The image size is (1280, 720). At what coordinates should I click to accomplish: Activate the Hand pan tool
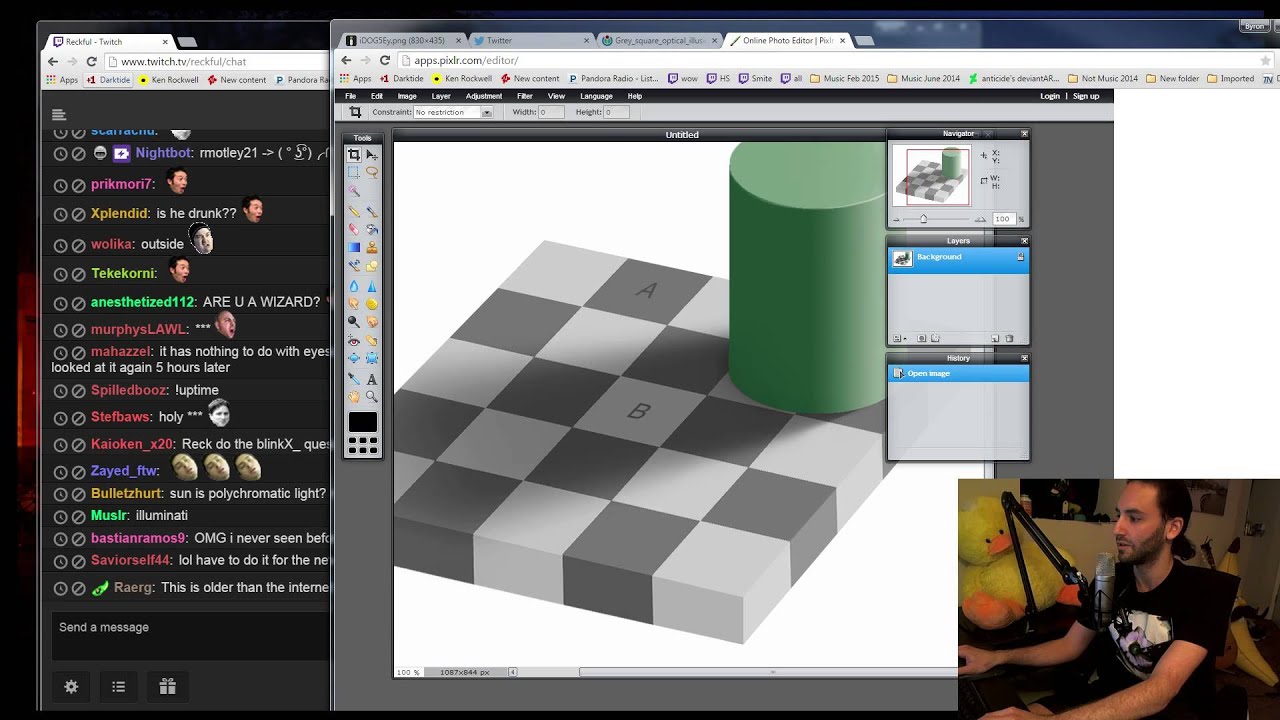click(354, 397)
